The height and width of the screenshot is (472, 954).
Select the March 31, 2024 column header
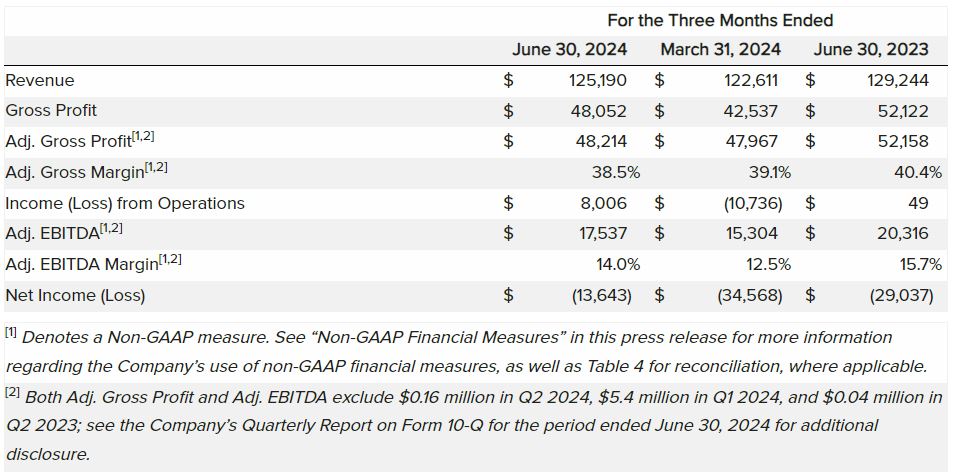[720, 49]
